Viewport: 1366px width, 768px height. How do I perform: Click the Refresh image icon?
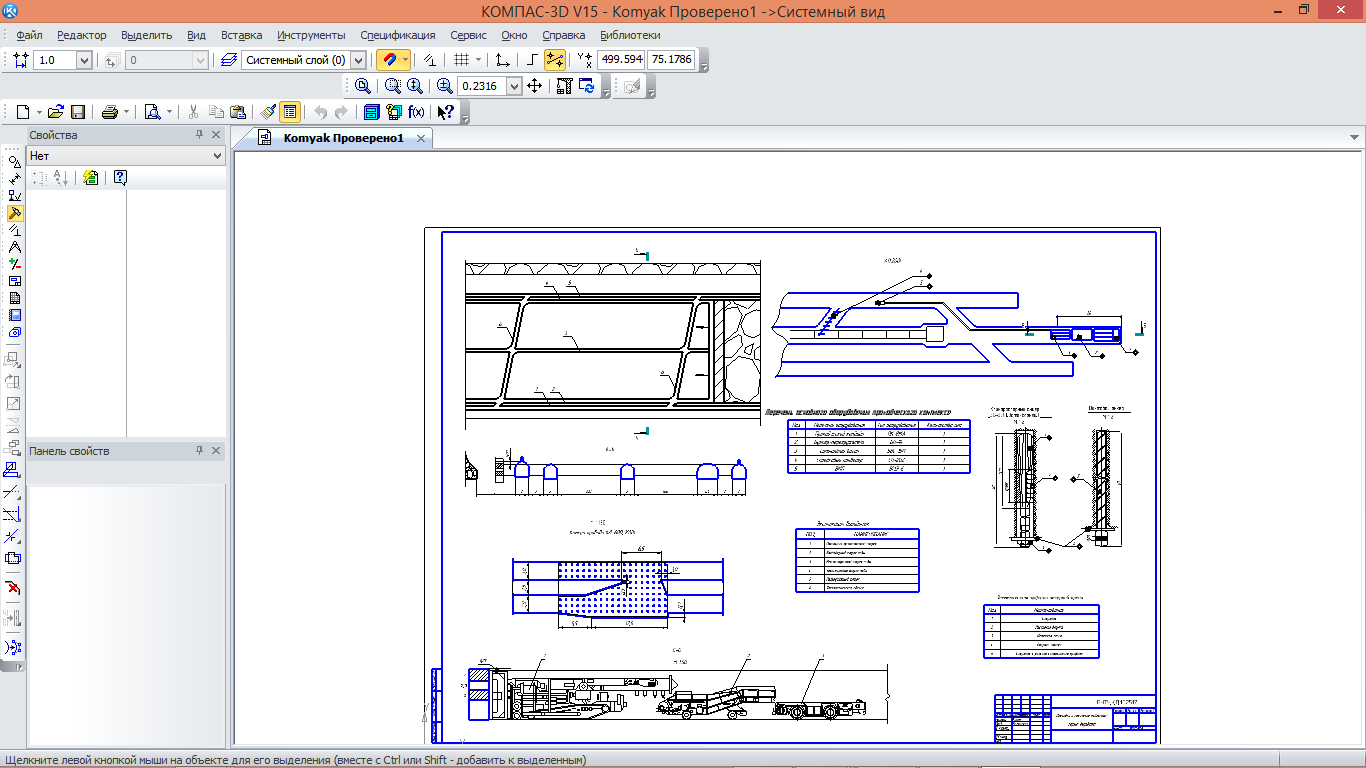click(x=587, y=86)
